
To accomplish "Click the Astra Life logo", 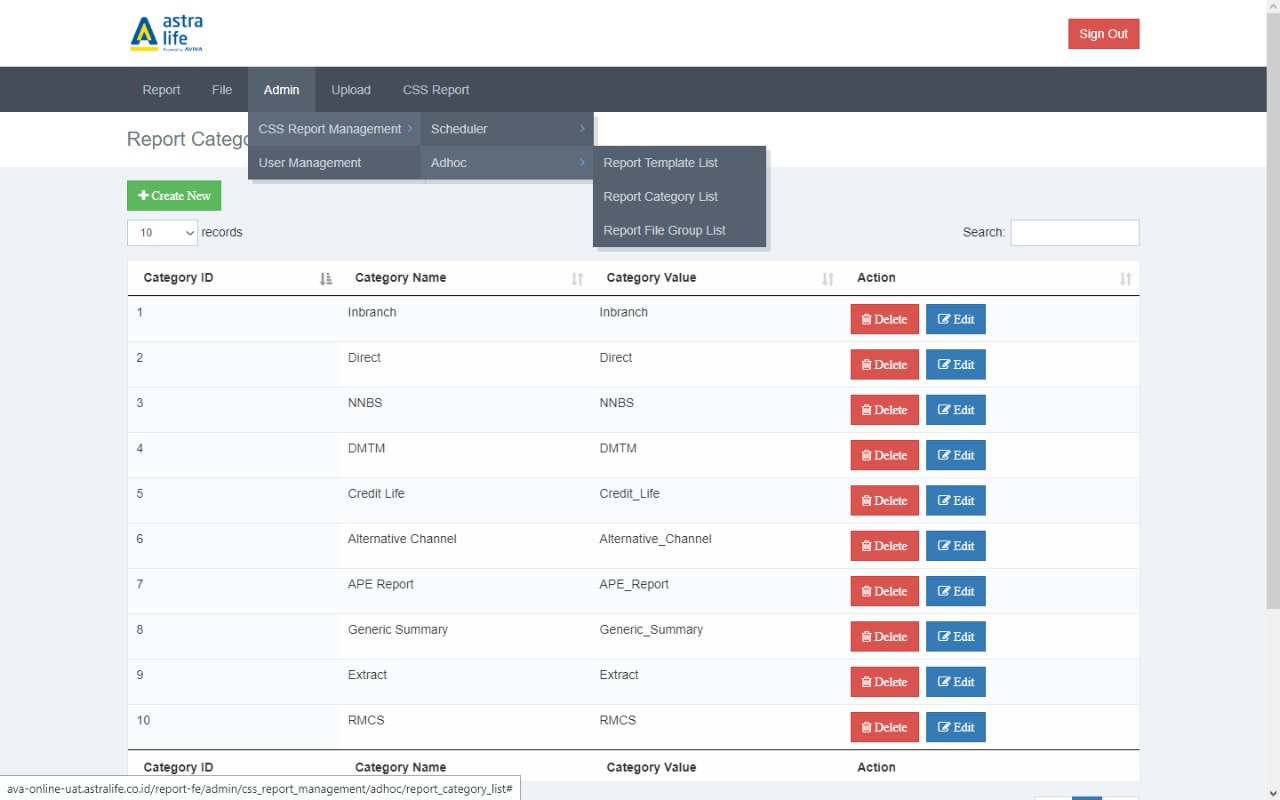I will coord(167,34).
